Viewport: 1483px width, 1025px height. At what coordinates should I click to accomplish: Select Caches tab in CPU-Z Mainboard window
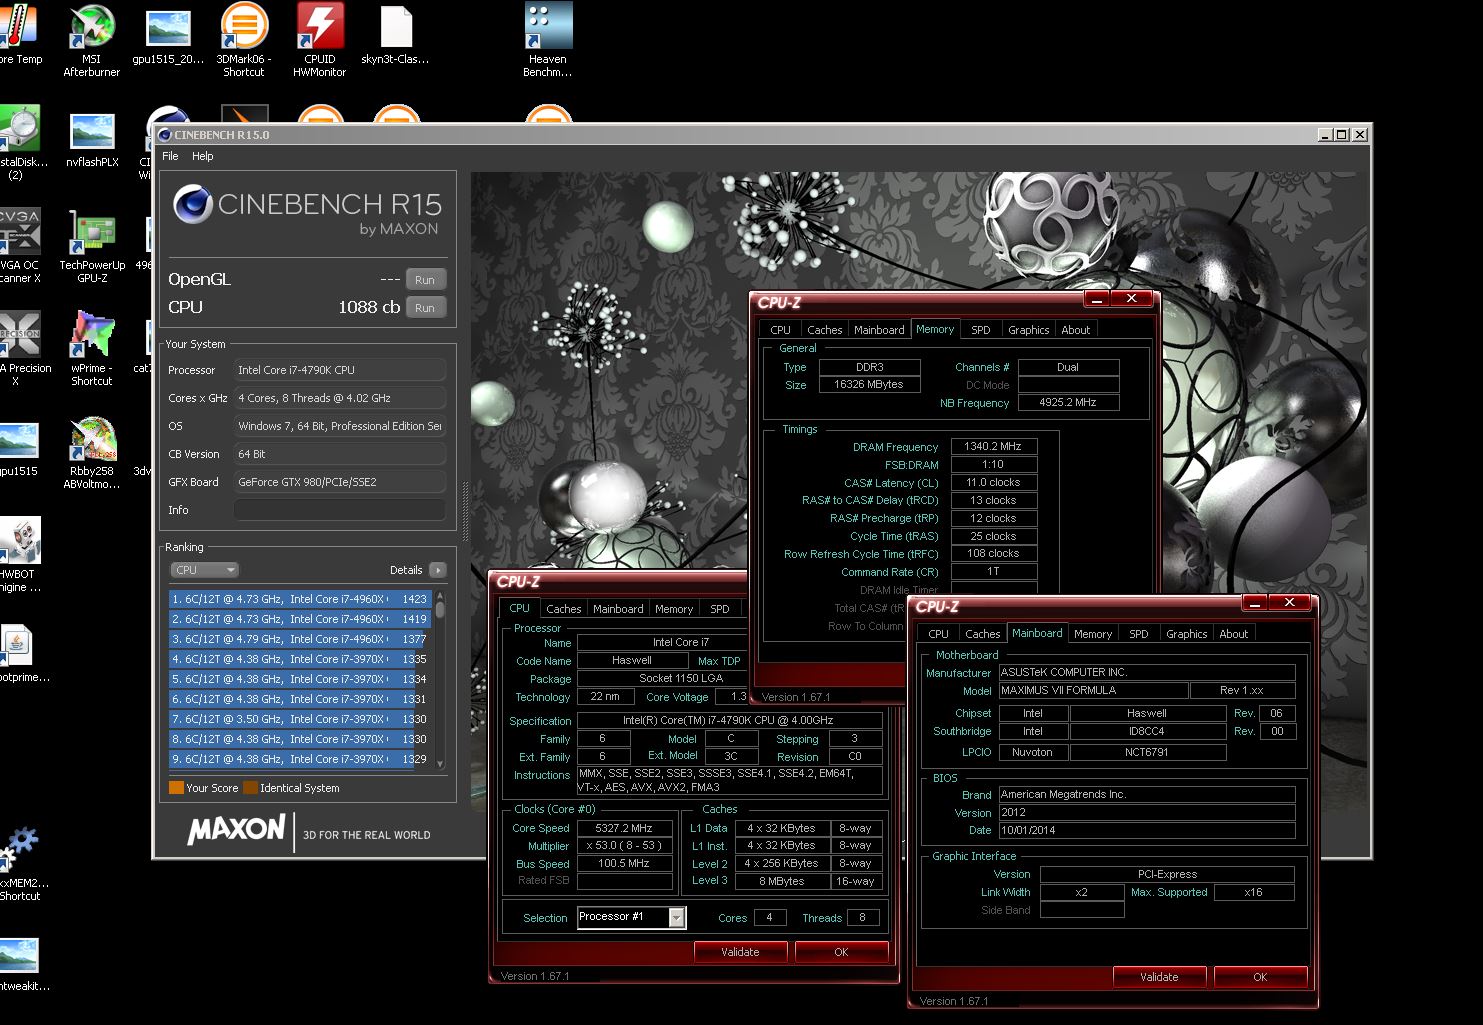(982, 634)
